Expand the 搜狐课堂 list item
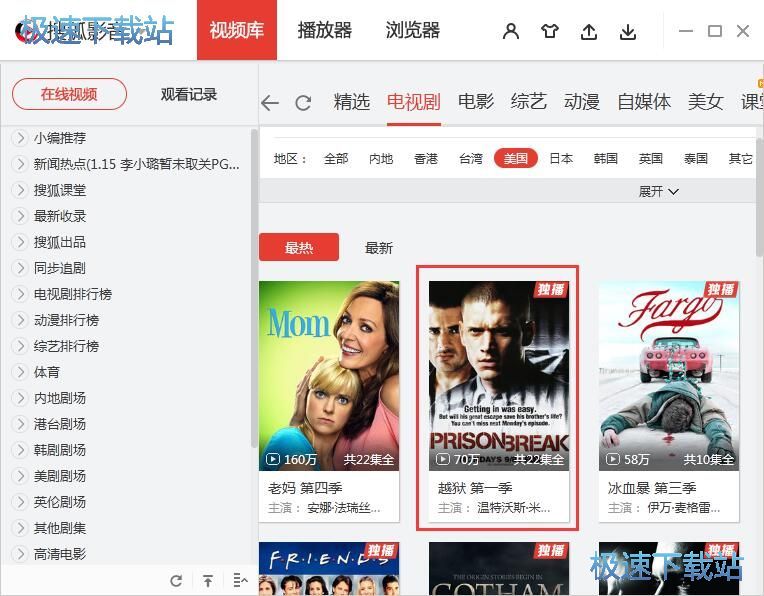764x596 pixels. click(x=19, y=190)
